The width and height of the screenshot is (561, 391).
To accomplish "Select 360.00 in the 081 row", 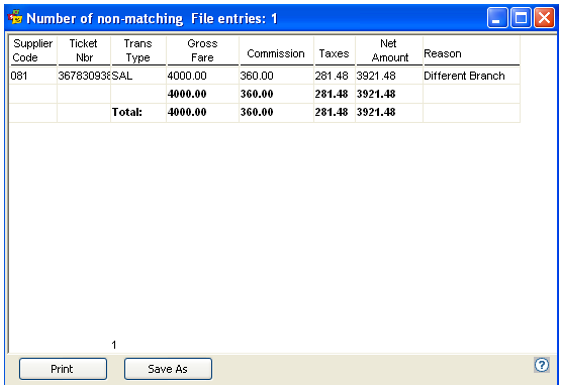I will point(276,76).
